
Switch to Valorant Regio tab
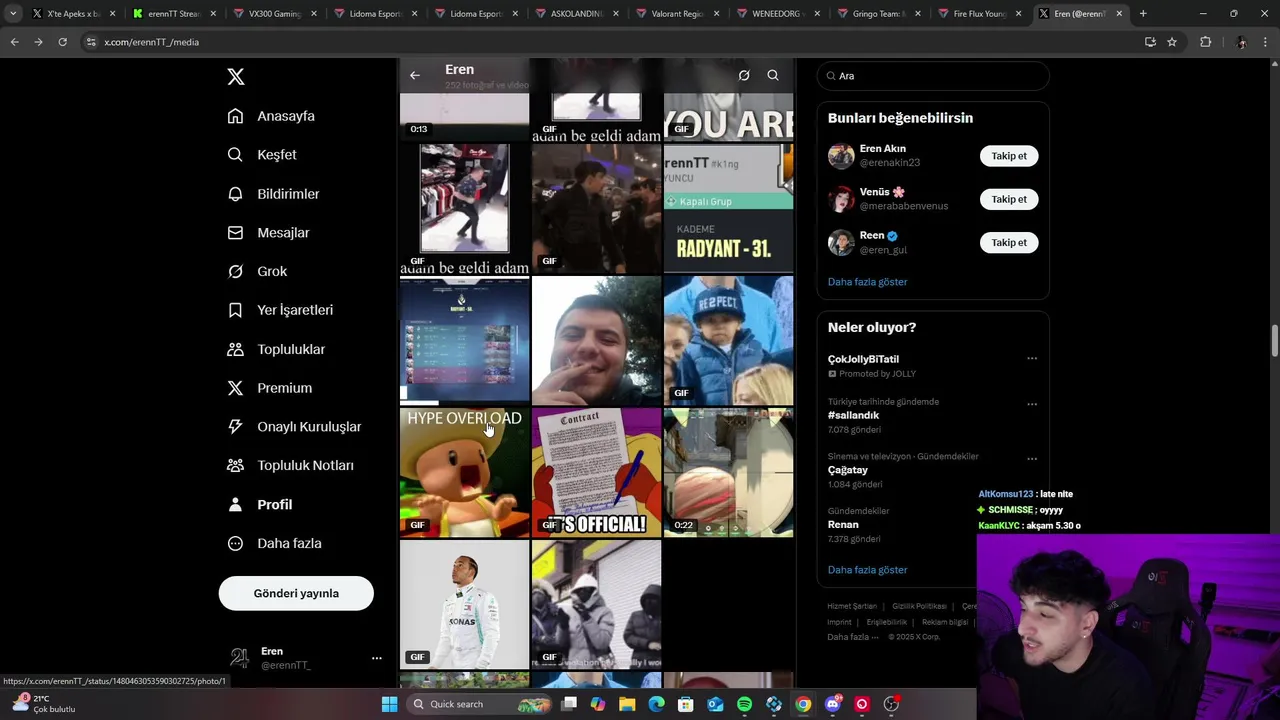pyautogui.click(x=678, y=14)
